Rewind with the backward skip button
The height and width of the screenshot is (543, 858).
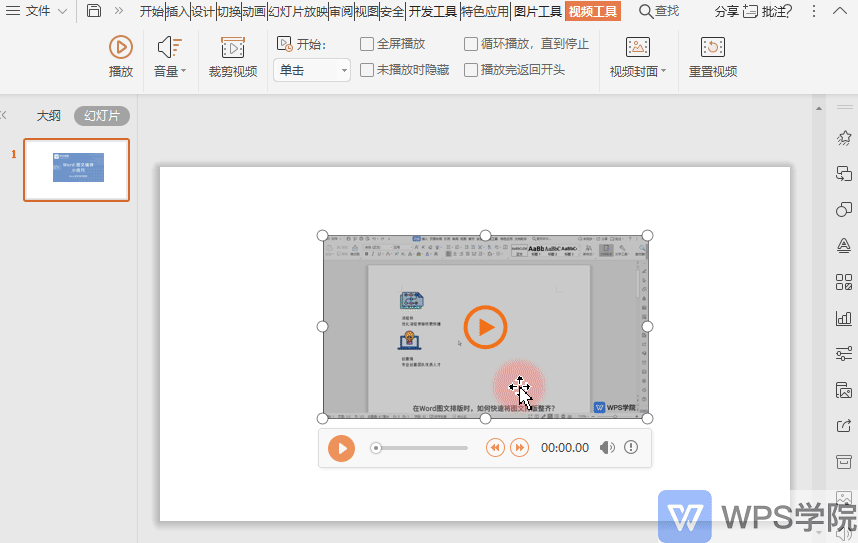tap(495, 448)
